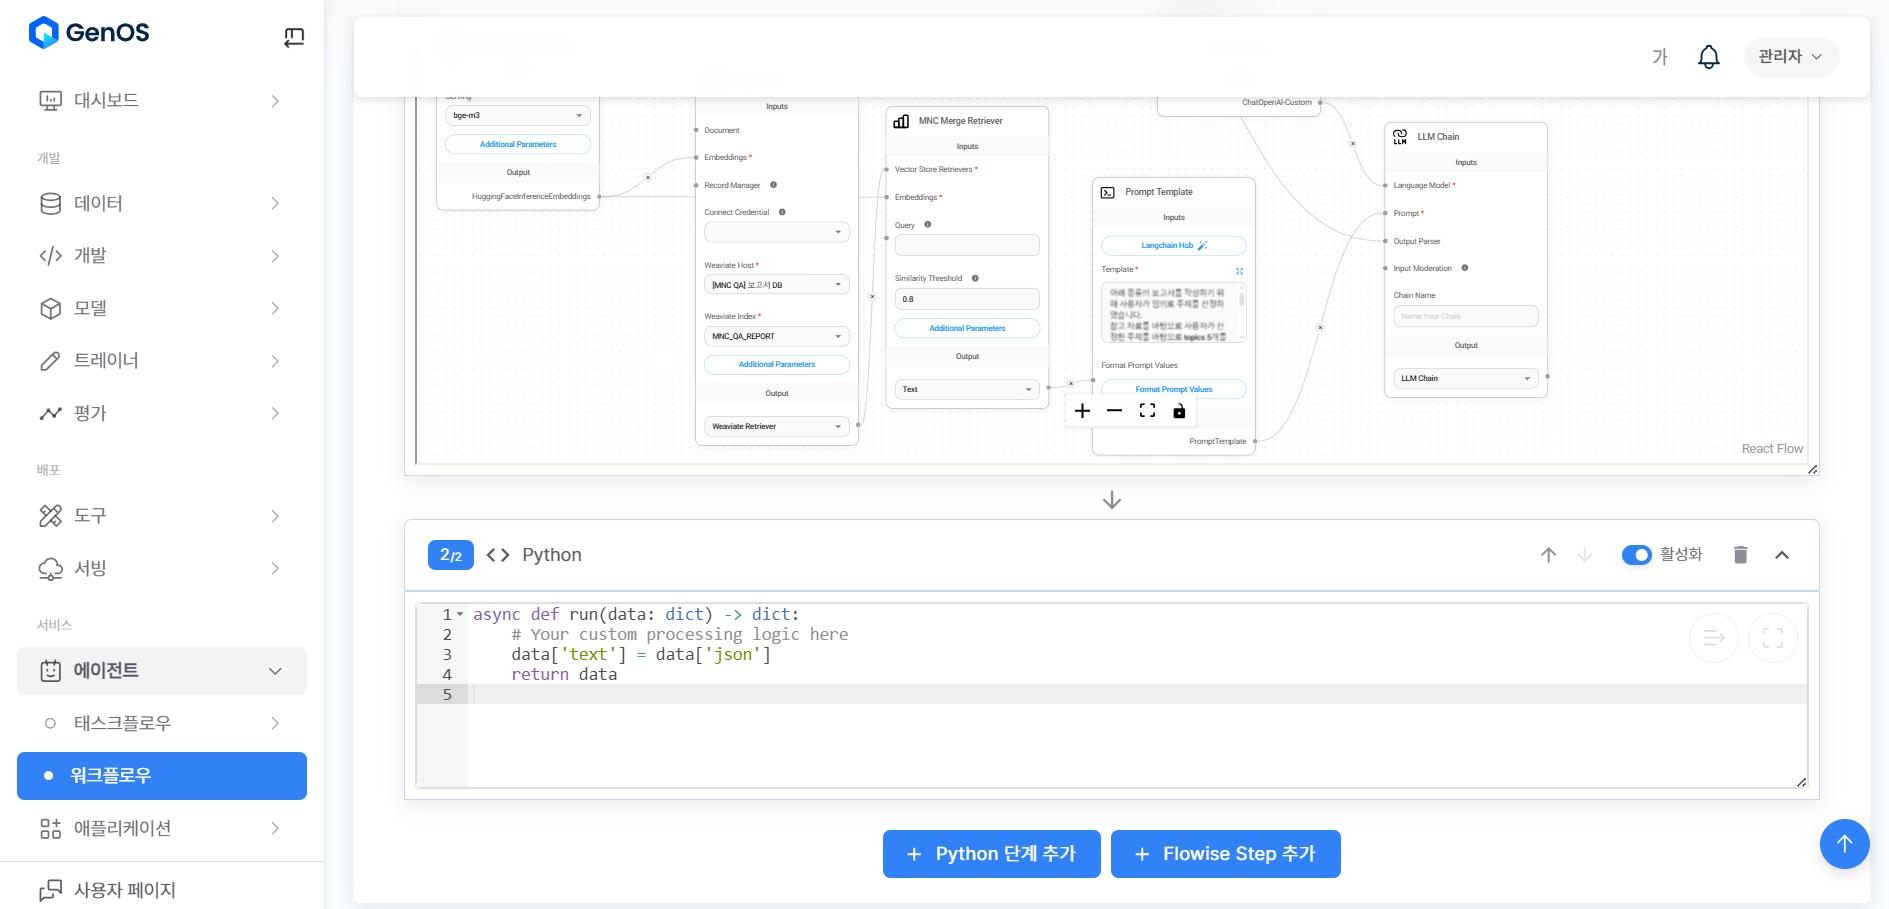Click the Flowise Step 추가 button
This screenshot has width=1889, height=909.
1225,854
